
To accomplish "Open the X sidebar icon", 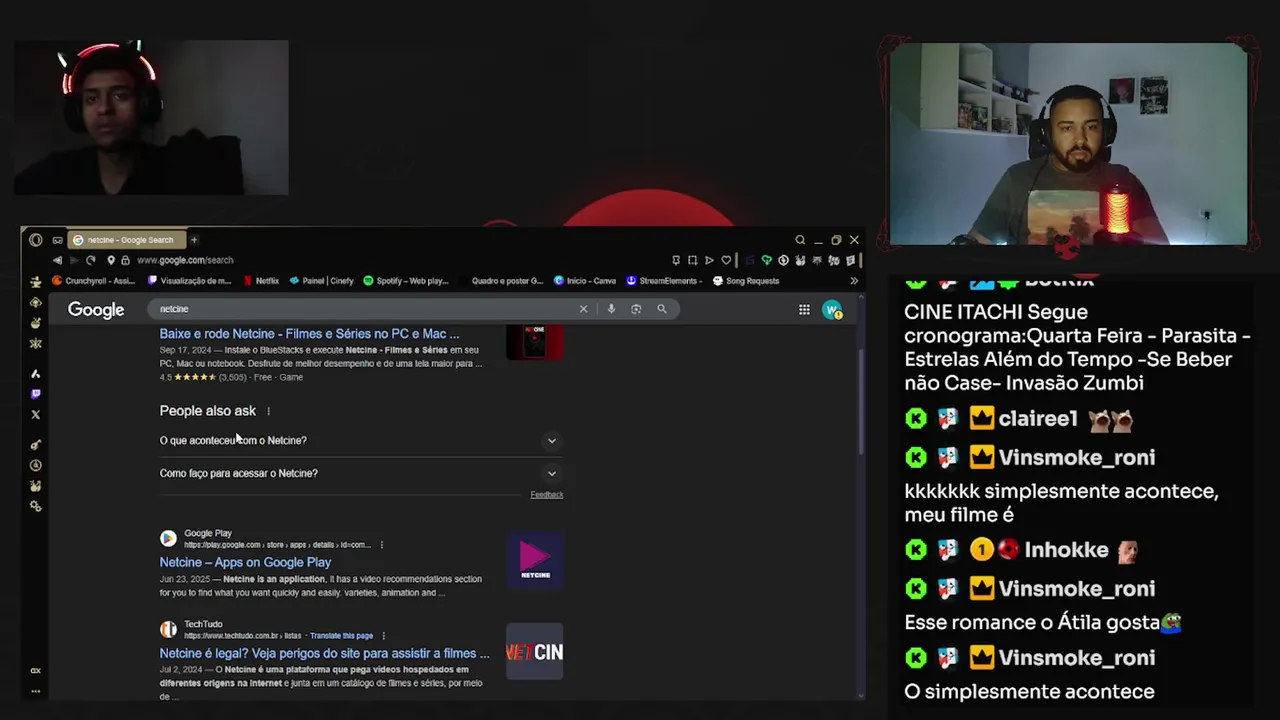I will click(36, 414).
